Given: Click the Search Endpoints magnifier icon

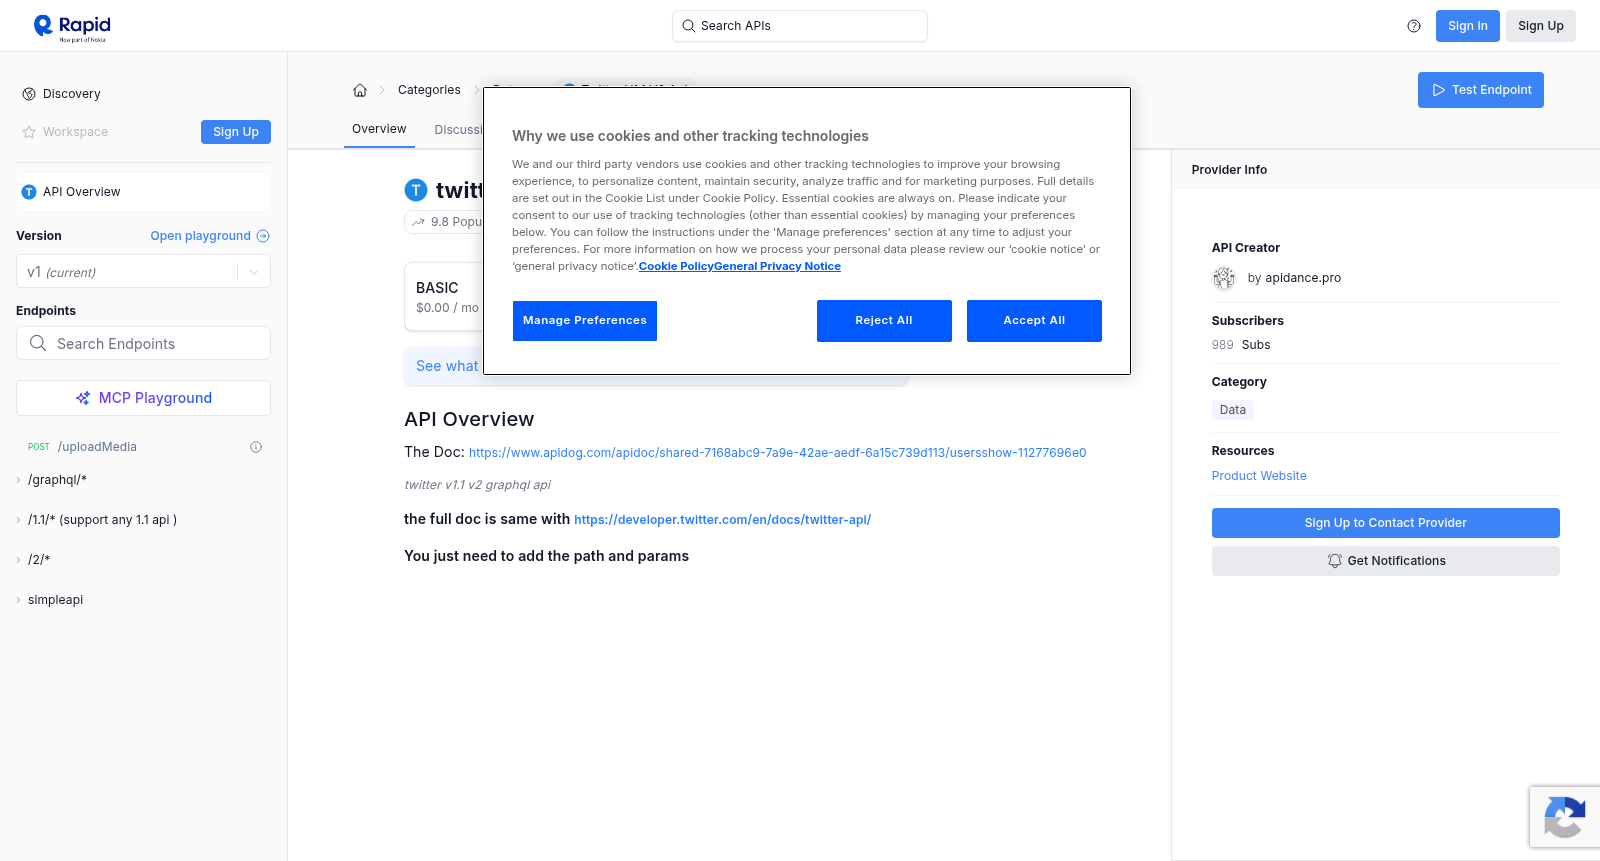Looking at the screenshot, I should [x=38, y=343].
